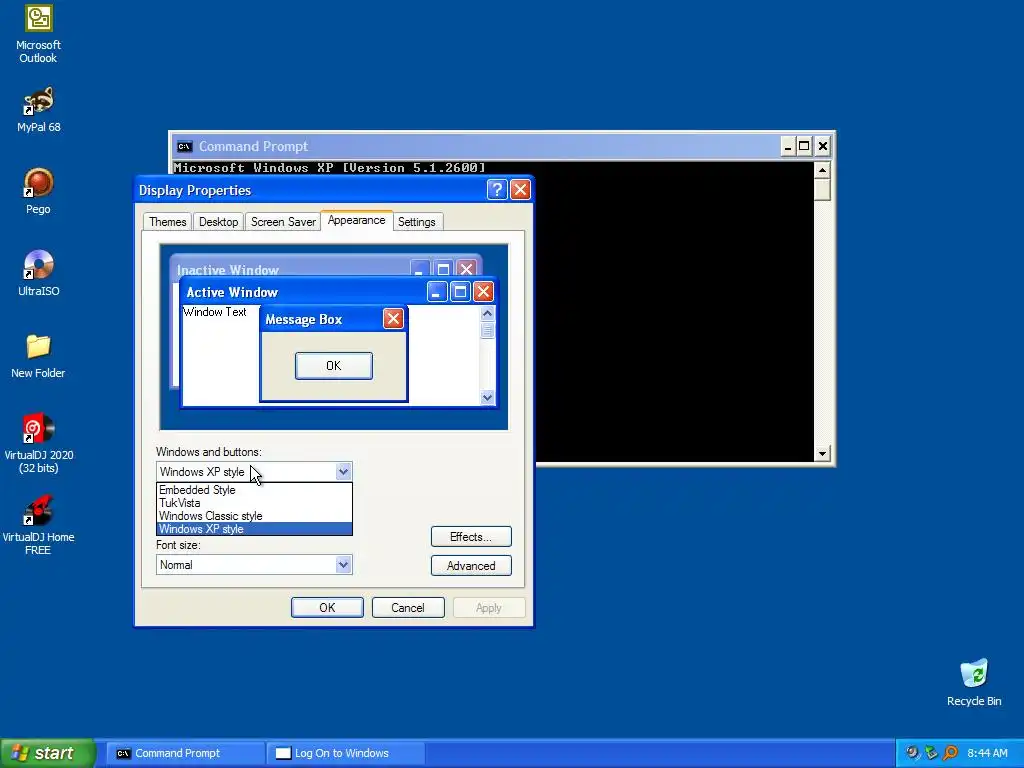Click the Inactive Window preview title

[x=227, y=270]
